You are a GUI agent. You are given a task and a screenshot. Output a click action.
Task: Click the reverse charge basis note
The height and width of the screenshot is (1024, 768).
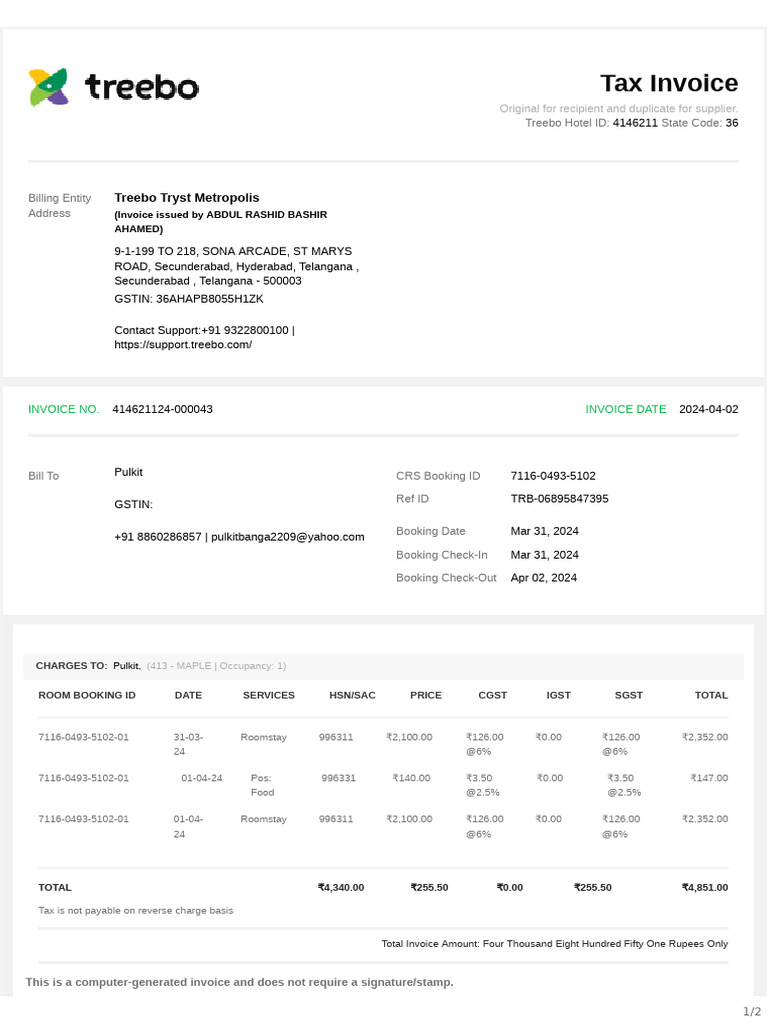point(136,910)
